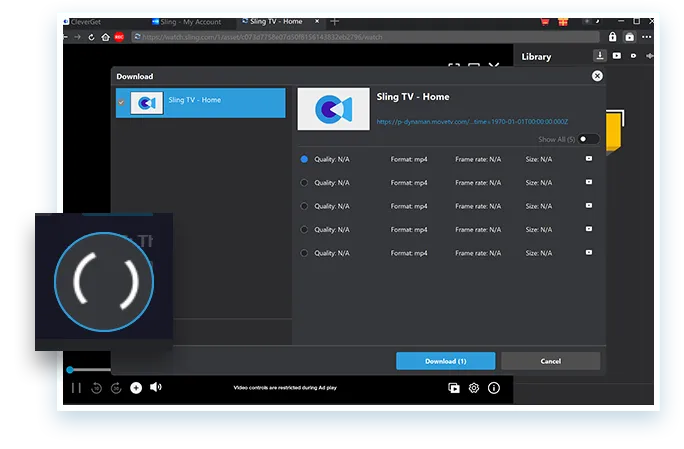Open the player info icon
684x449 pixels.
pyautogui.click(x=494, y=388)
